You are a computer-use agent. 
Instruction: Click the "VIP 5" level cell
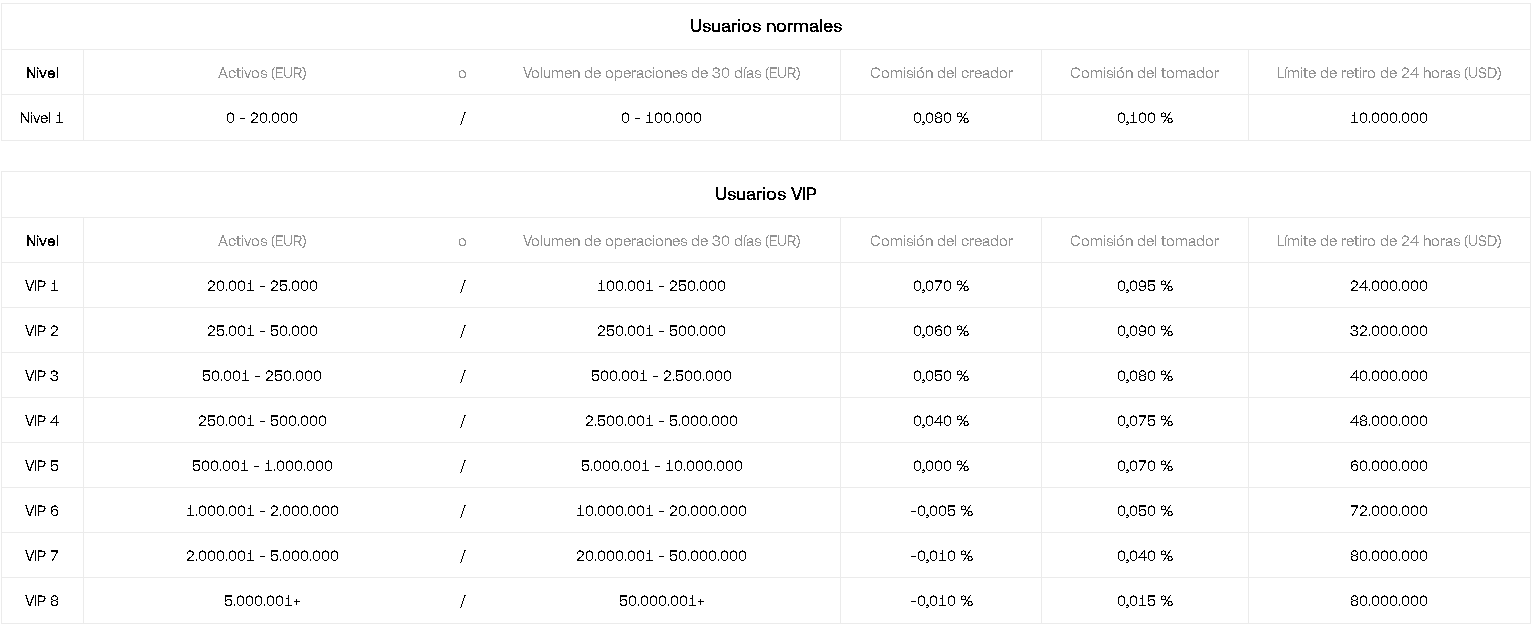click(x=42, y=466)
